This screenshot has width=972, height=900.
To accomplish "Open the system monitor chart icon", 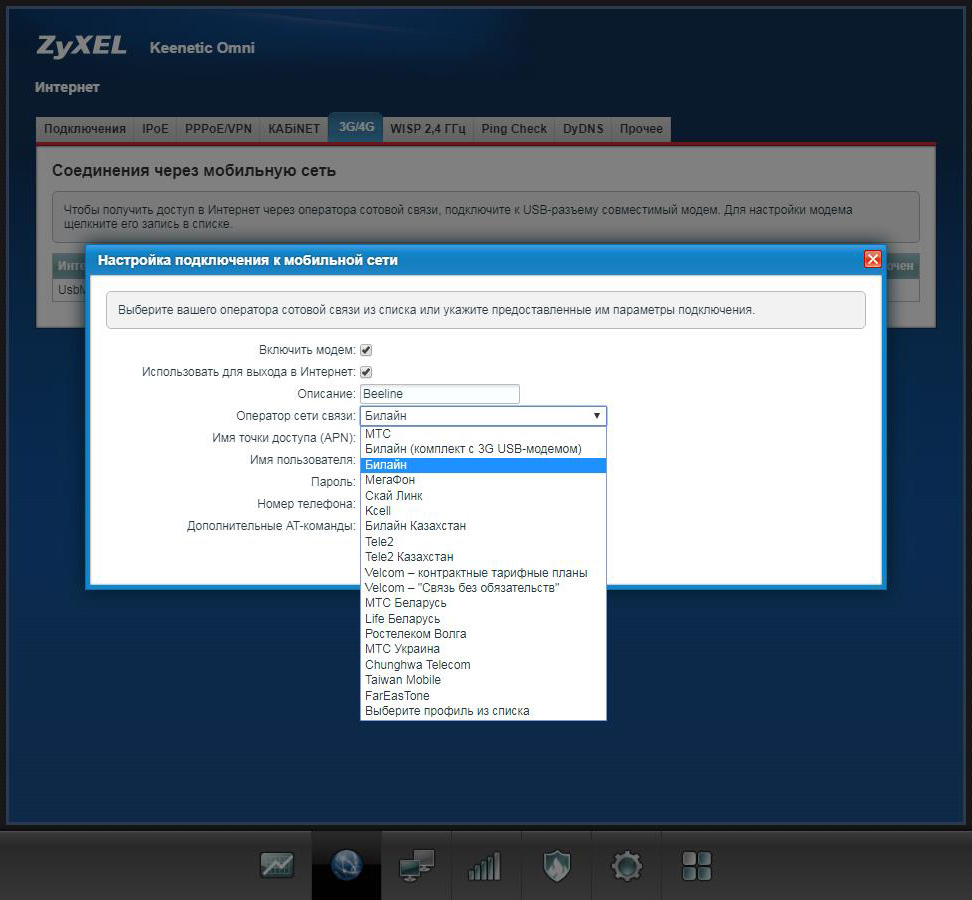I will (x=277, y=865).
